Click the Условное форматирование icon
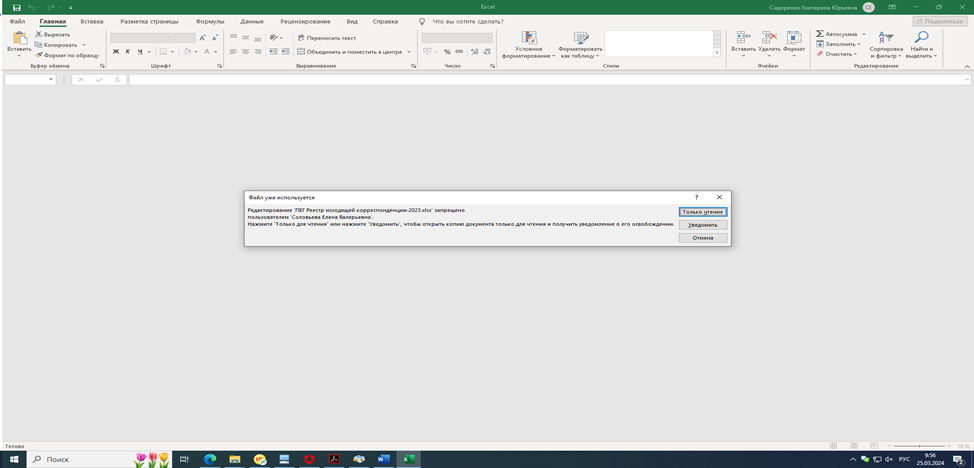Screen dimensions: 974x468 click(529, 37)
